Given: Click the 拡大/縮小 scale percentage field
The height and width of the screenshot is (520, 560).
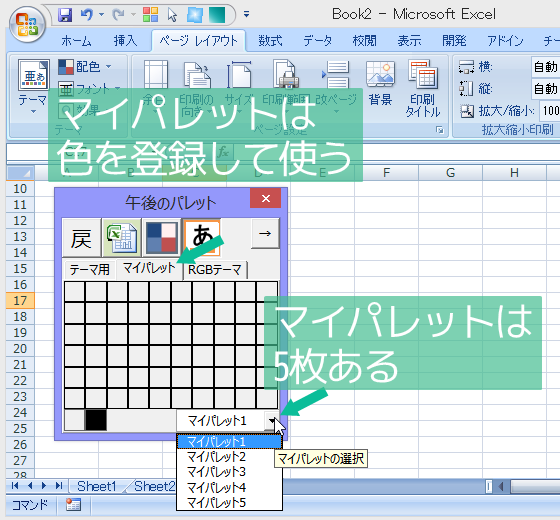Looking at the screenshot, I should [x=550, y=111].
